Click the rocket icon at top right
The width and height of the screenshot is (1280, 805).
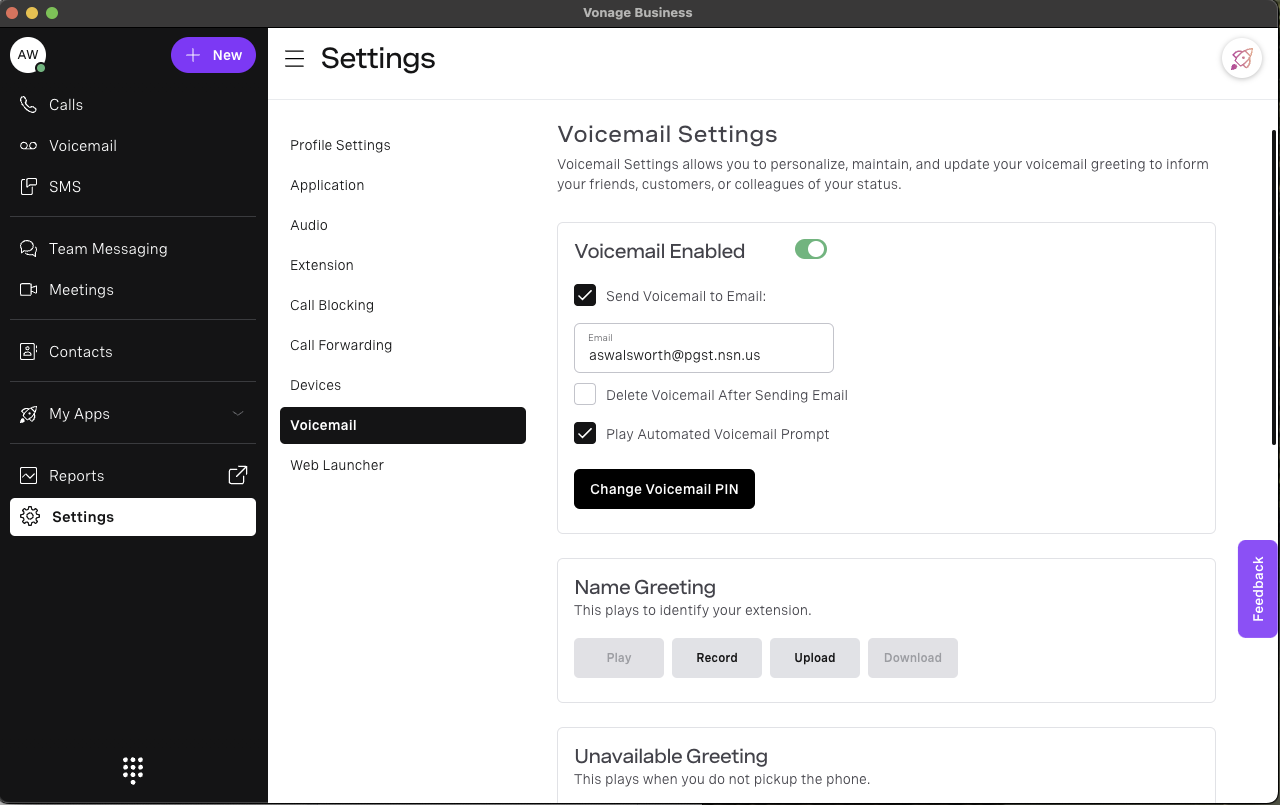coord(1241,59)
